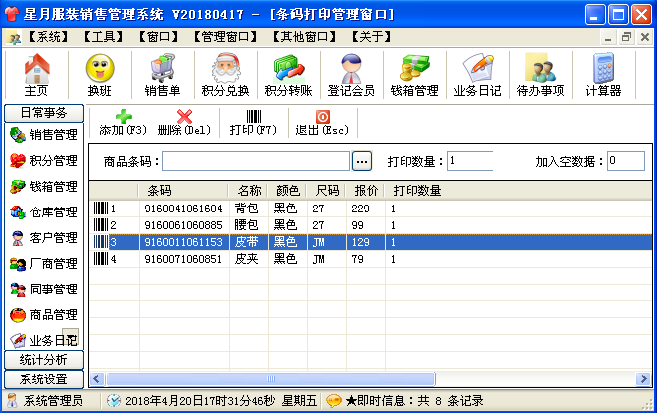
Task: Focus the 商品条码 input field
Action: [256, 161]
